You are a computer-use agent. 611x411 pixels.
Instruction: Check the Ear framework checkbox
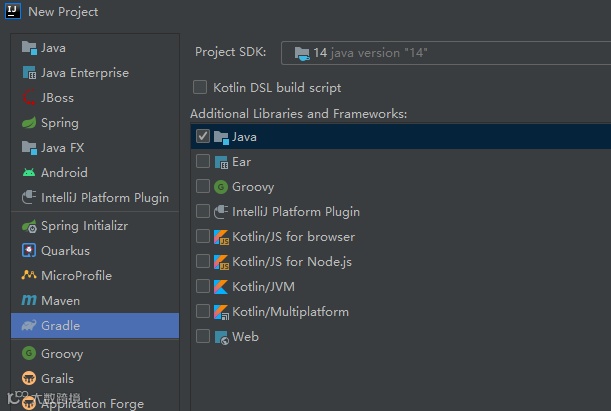(203, 161)
